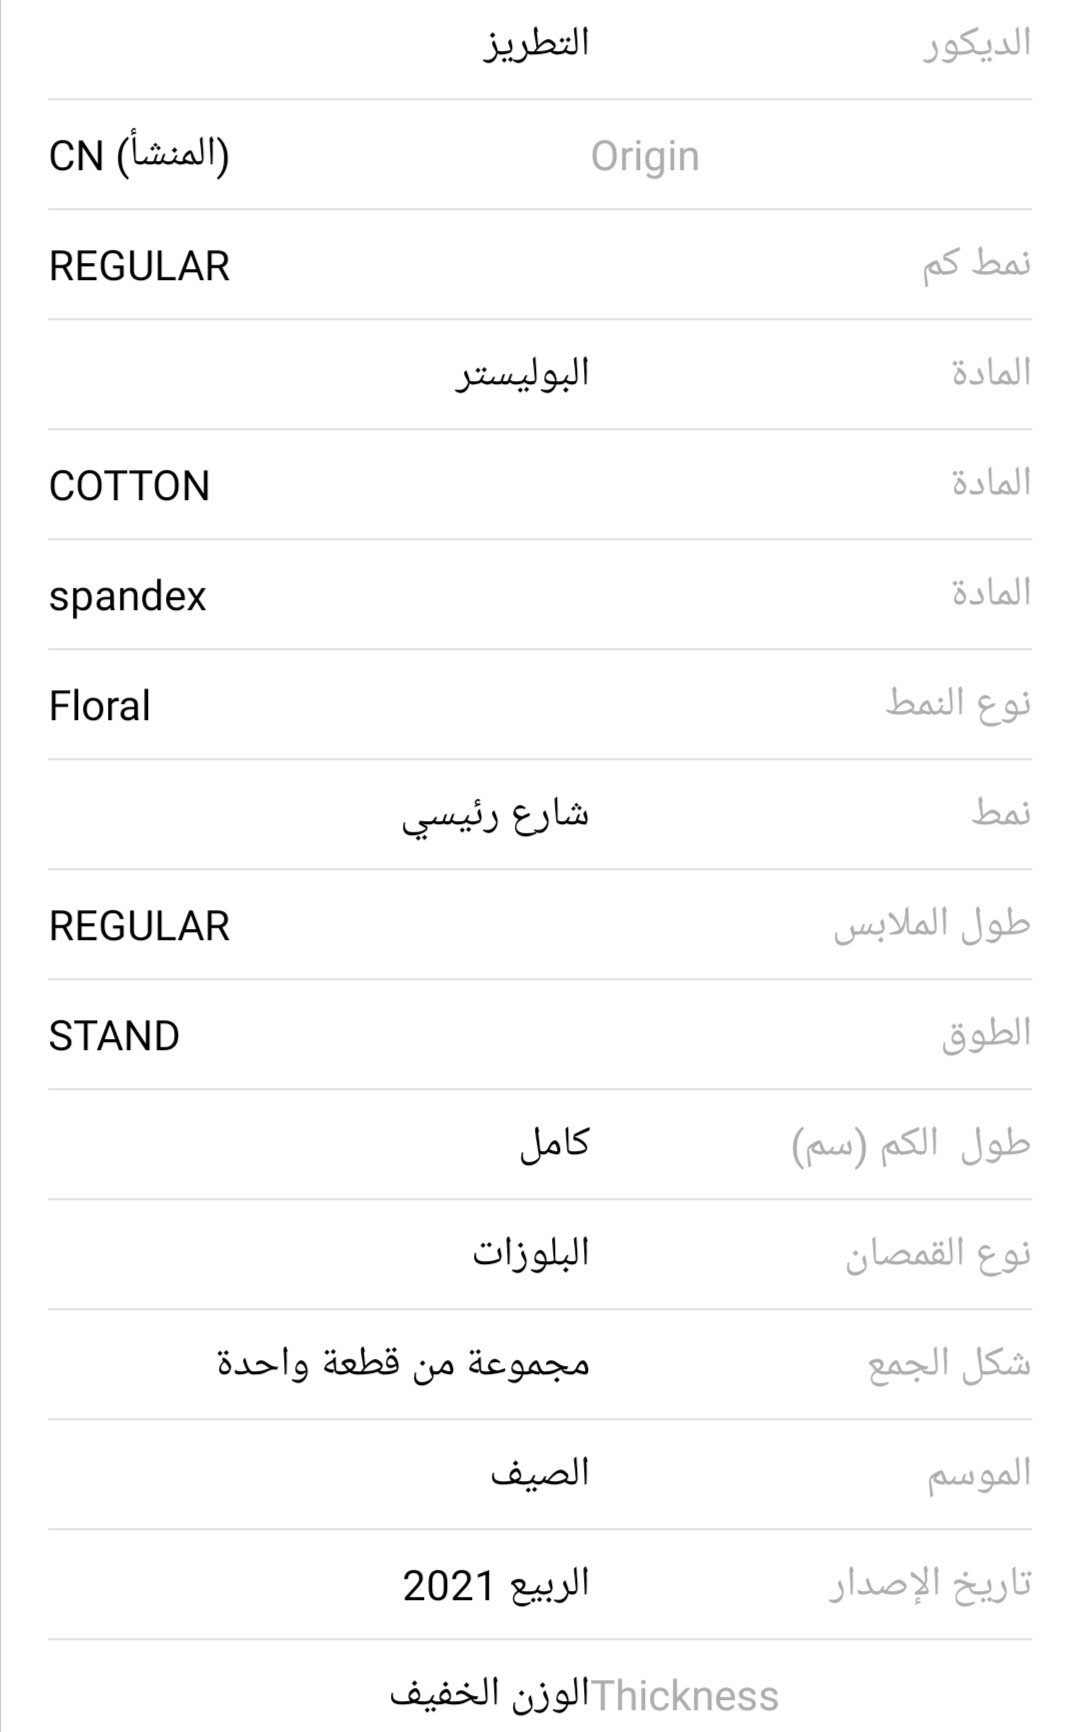Tap the Origin label
This screenshot has height=1732, width=1080.
(x=644, y=156)
